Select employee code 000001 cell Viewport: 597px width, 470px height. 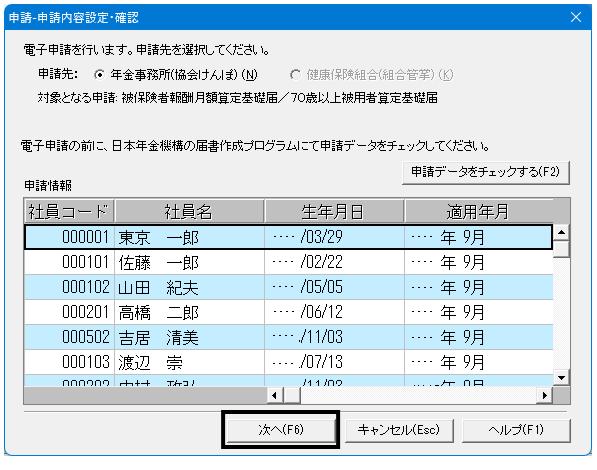69,237
